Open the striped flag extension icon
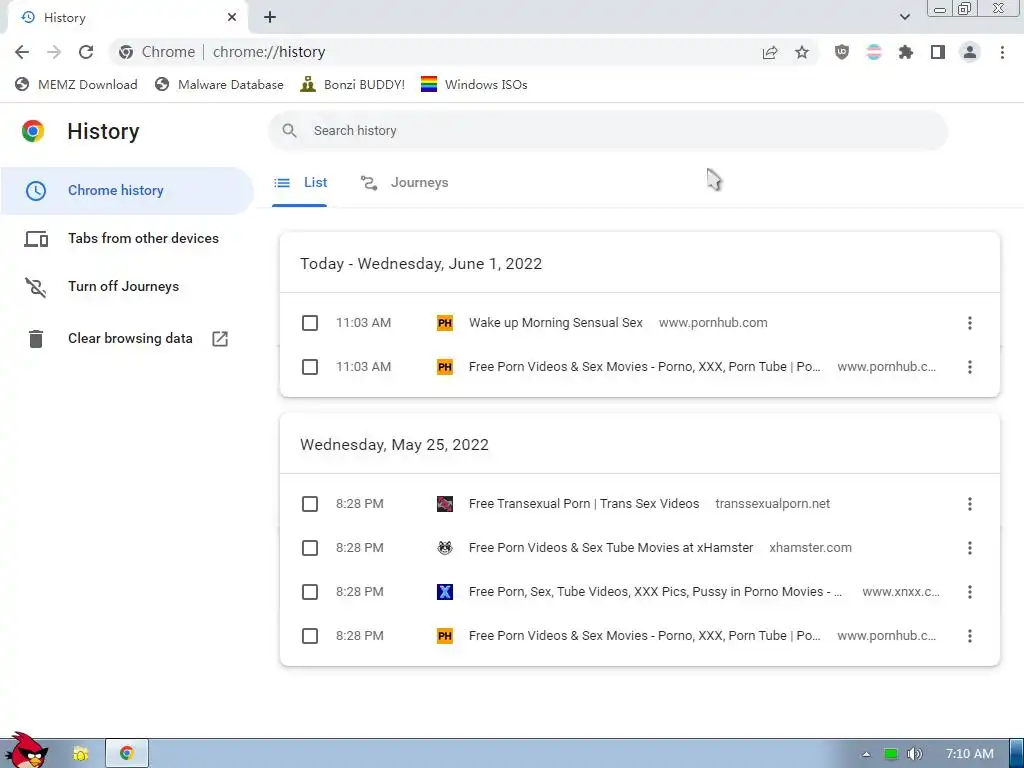This screenshot has width=1024, height=768. click(x=874, y=52)
